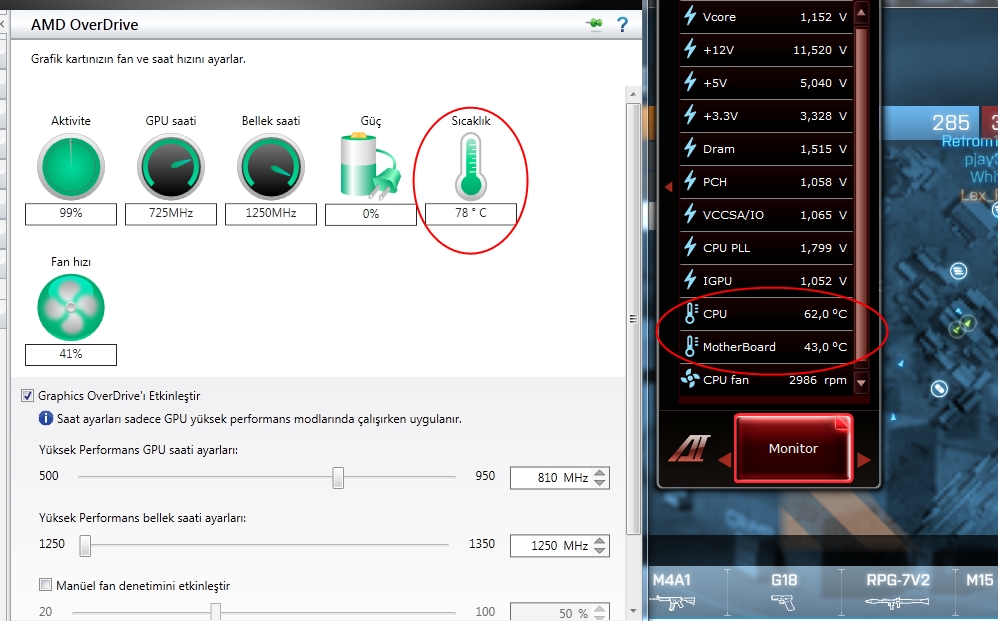Decrease memory clock MHz with down stepper
The image size is (998, 621).
tap(600, 551)
